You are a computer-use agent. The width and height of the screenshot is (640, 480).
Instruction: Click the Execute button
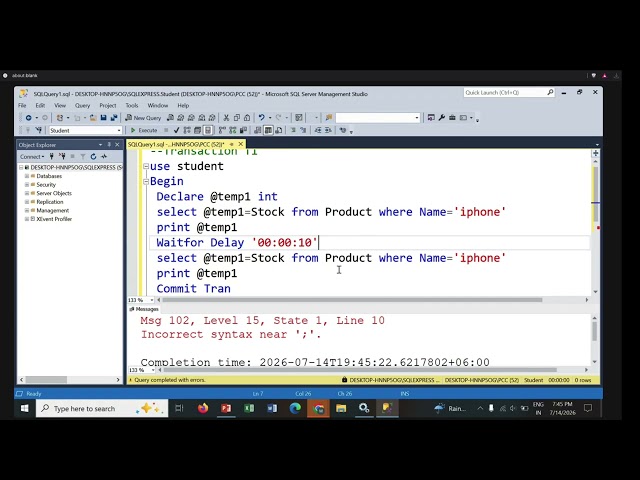pos(144,130)
